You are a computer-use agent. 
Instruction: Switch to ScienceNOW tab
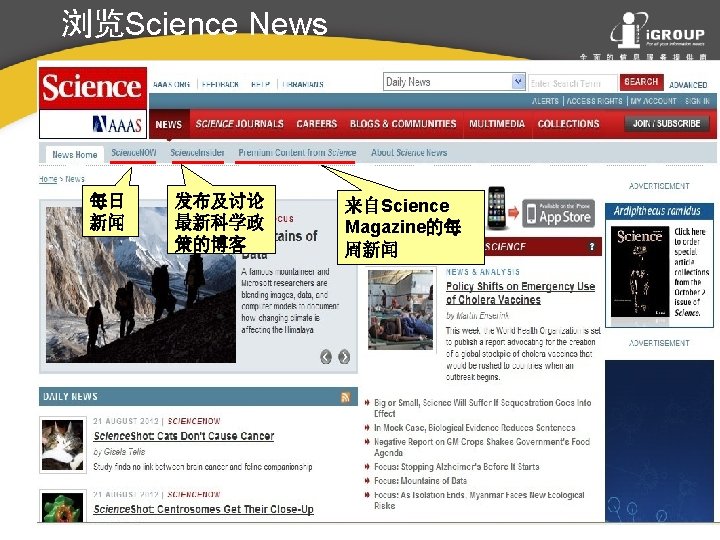134,153
